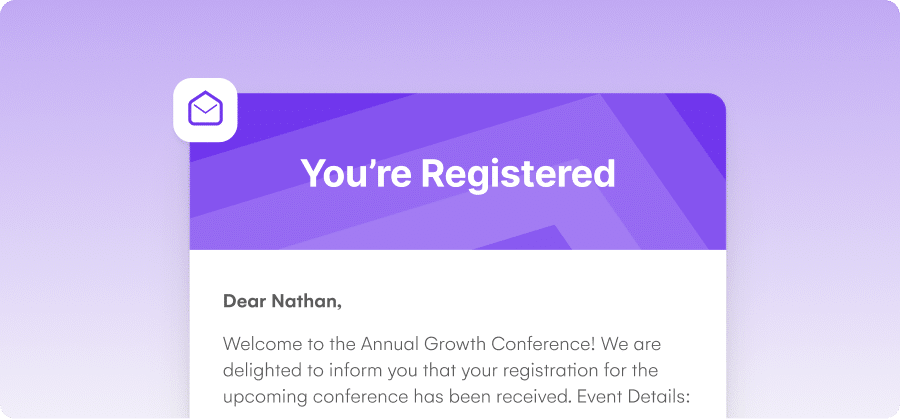Click the "Event Details:" label

[633, 397]
